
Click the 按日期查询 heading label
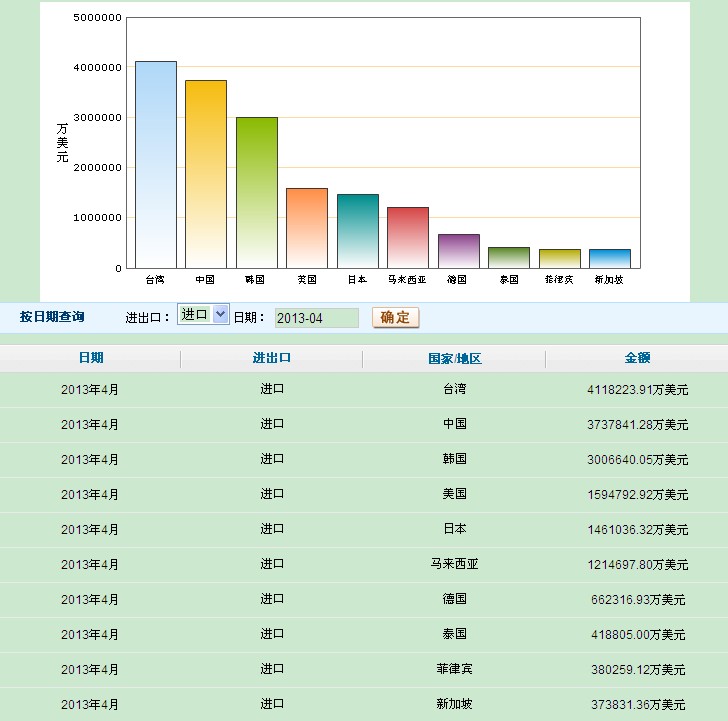pos(52,317)
